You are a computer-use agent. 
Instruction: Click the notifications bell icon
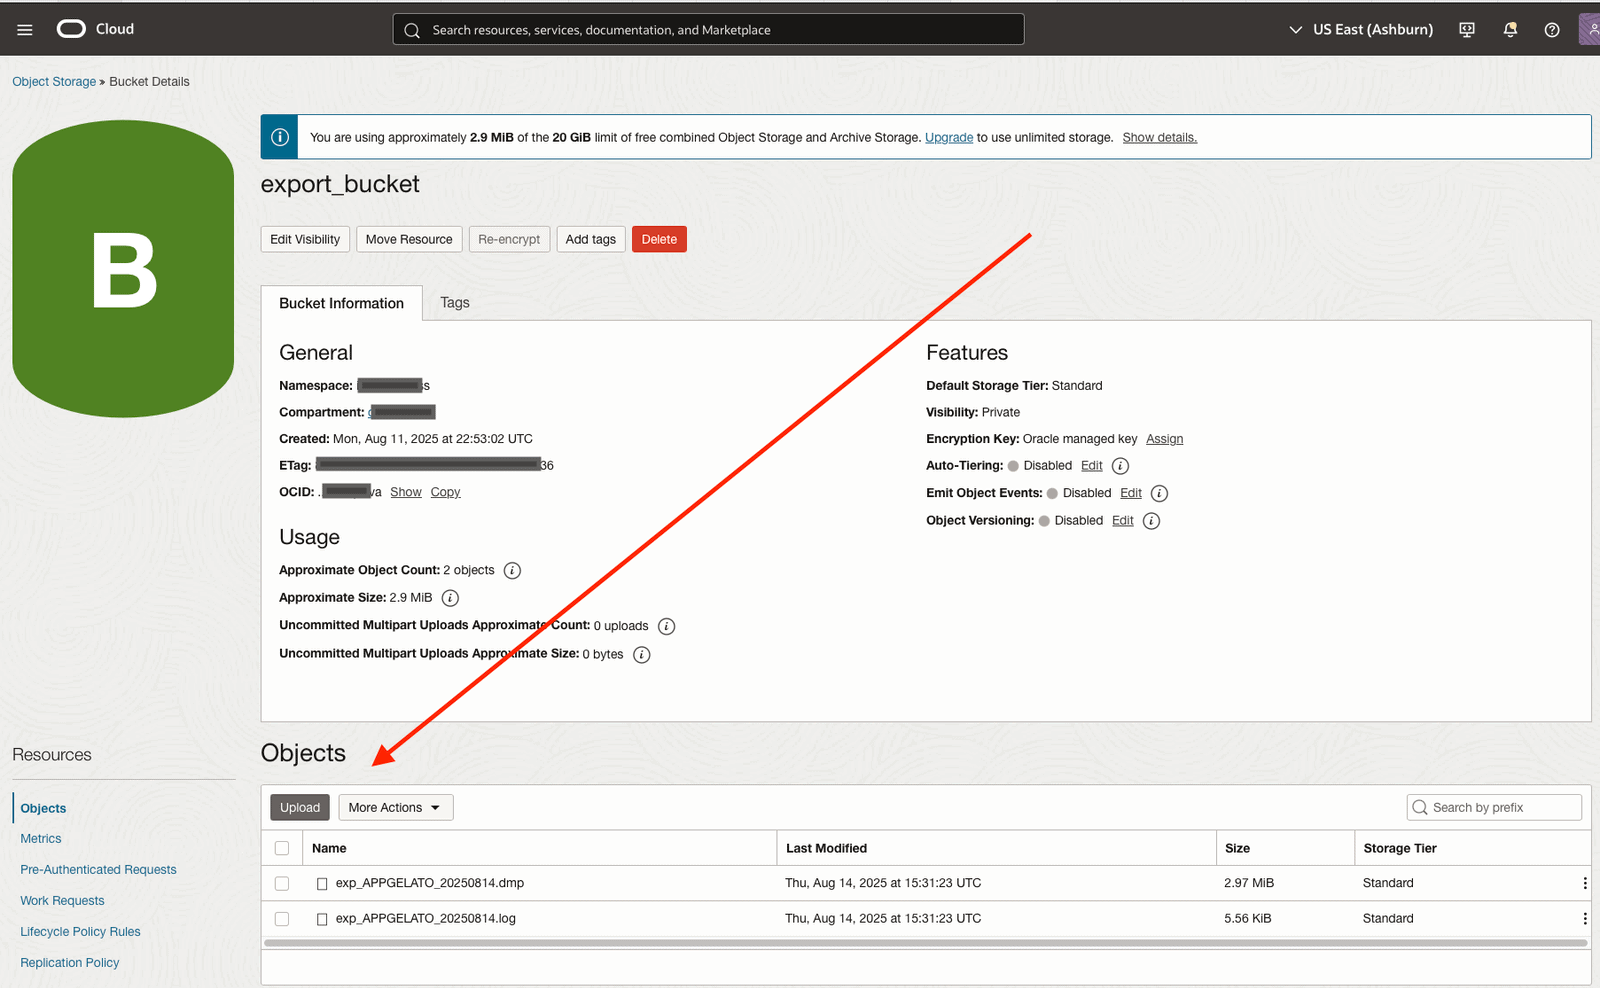[1510, 30]
